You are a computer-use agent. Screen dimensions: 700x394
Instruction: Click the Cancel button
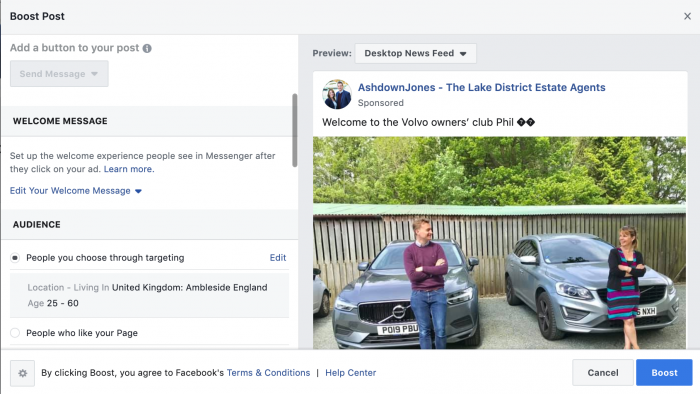point(603,373)
